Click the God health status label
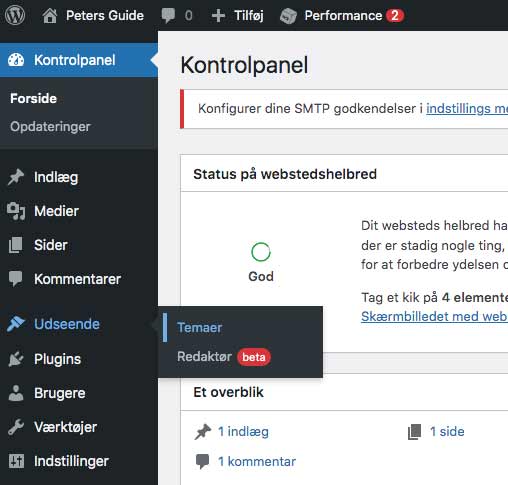The height and width of the screenshot is (485, 508). pos(261,276)
